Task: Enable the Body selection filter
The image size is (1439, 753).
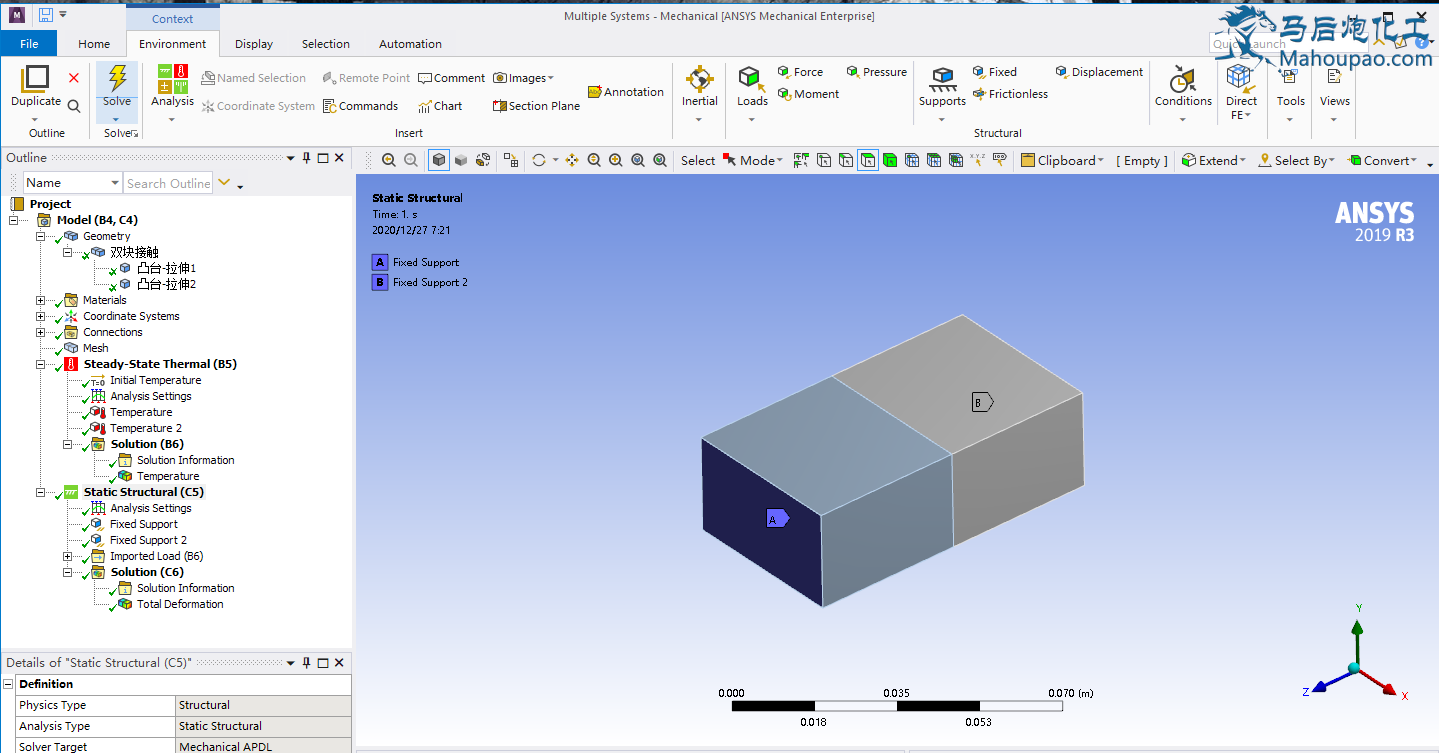Action: coord(890,160)
